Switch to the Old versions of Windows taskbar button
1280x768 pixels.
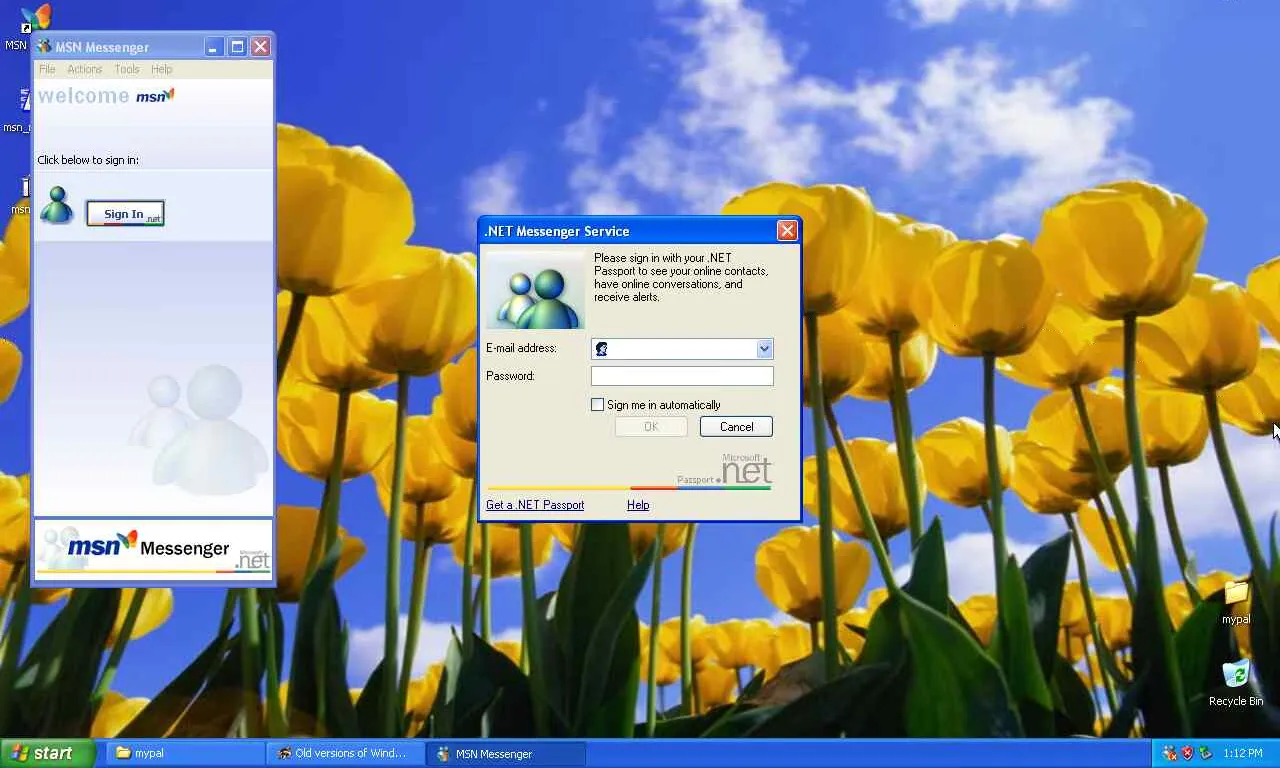point(345,753)
